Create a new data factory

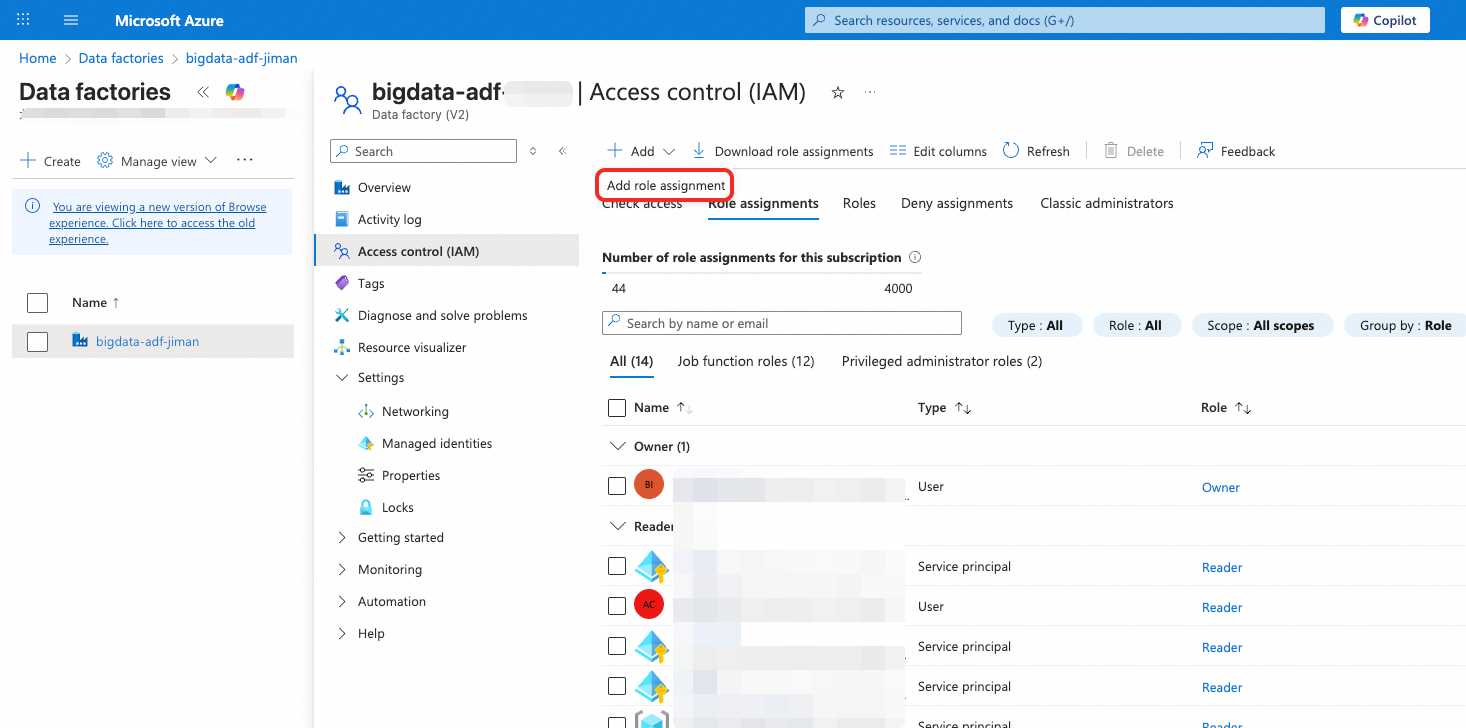(50, 161)
